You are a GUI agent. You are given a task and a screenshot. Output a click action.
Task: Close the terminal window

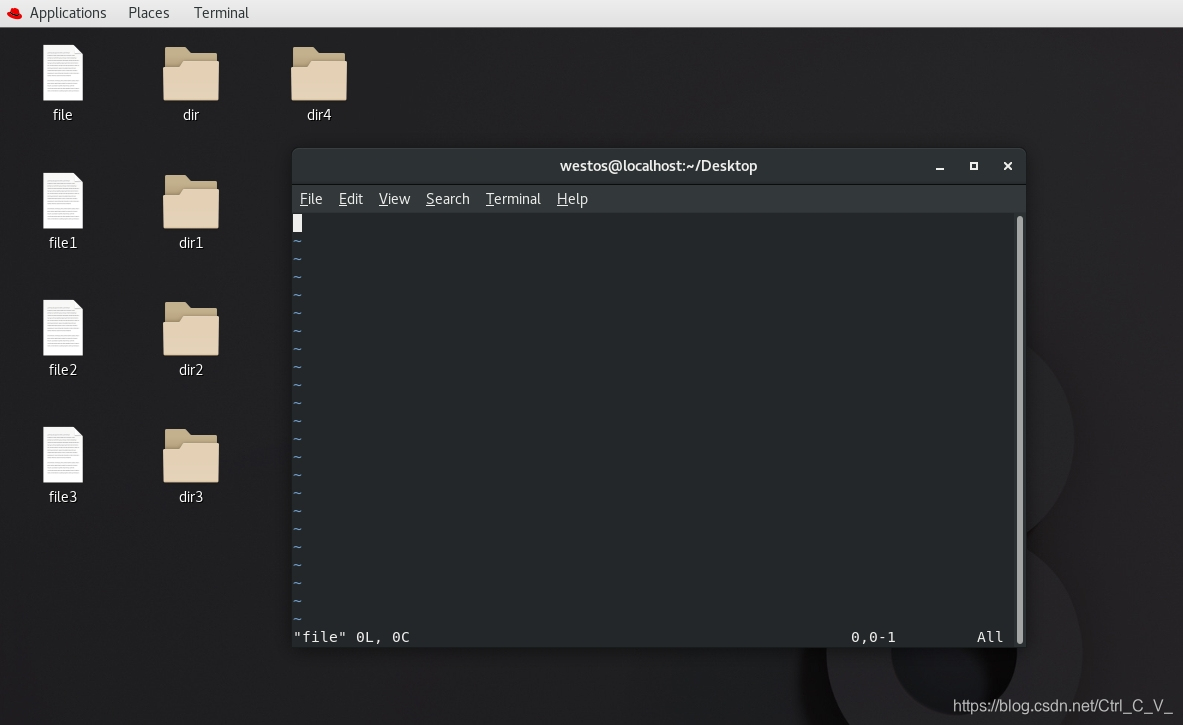point(1008,166)
